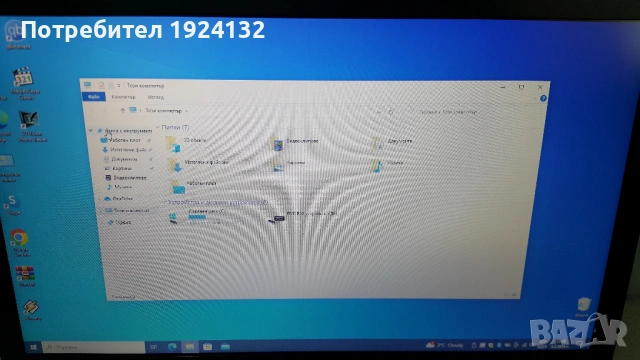Image resolution: width=640 pixels, height=360 pixels.
Task: Switch to the Изглед ribbon tab
Action: pyautogui.click(x=156, y=97)
